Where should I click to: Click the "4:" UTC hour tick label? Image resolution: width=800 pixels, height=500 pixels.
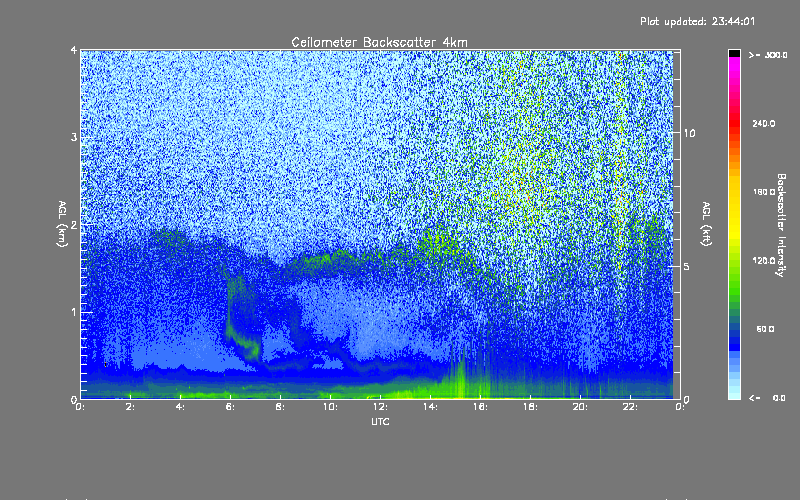(x=181, y=407)
